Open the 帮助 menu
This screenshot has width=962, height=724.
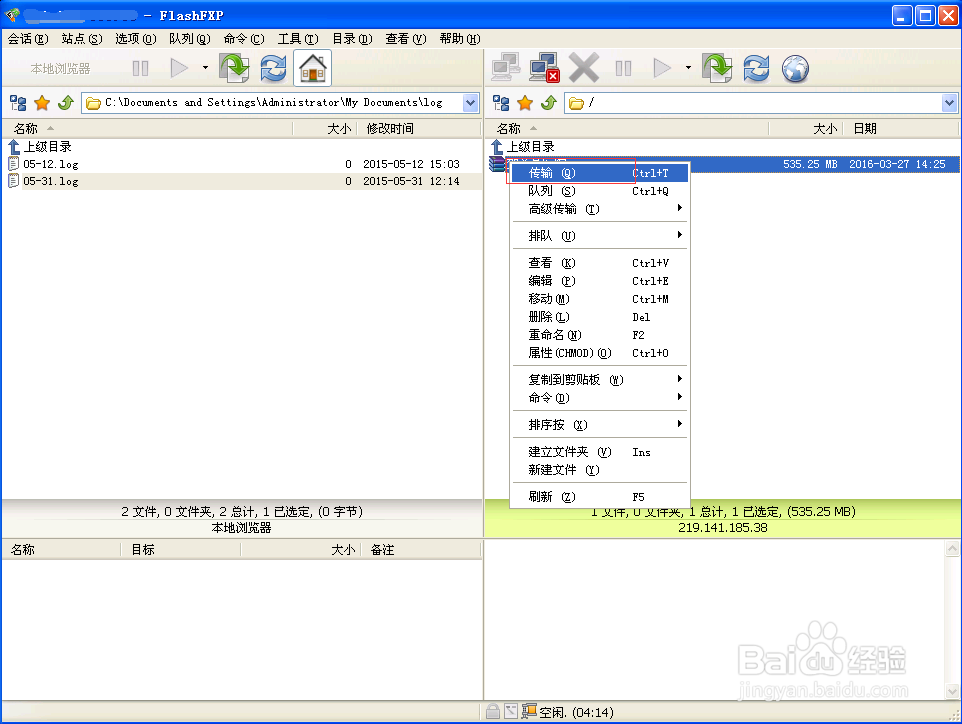point(460,39)
